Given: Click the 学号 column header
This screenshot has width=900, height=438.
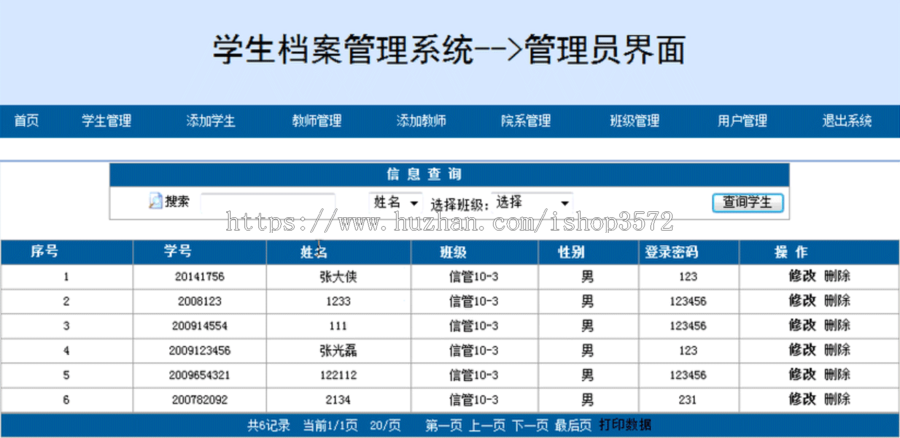Looking at the screenshot, I should tap(178, 251).
